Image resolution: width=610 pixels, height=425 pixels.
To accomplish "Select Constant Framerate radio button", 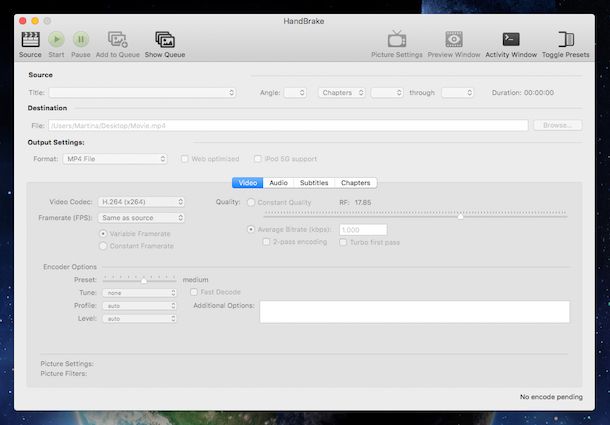I will [x=103, y=246].
